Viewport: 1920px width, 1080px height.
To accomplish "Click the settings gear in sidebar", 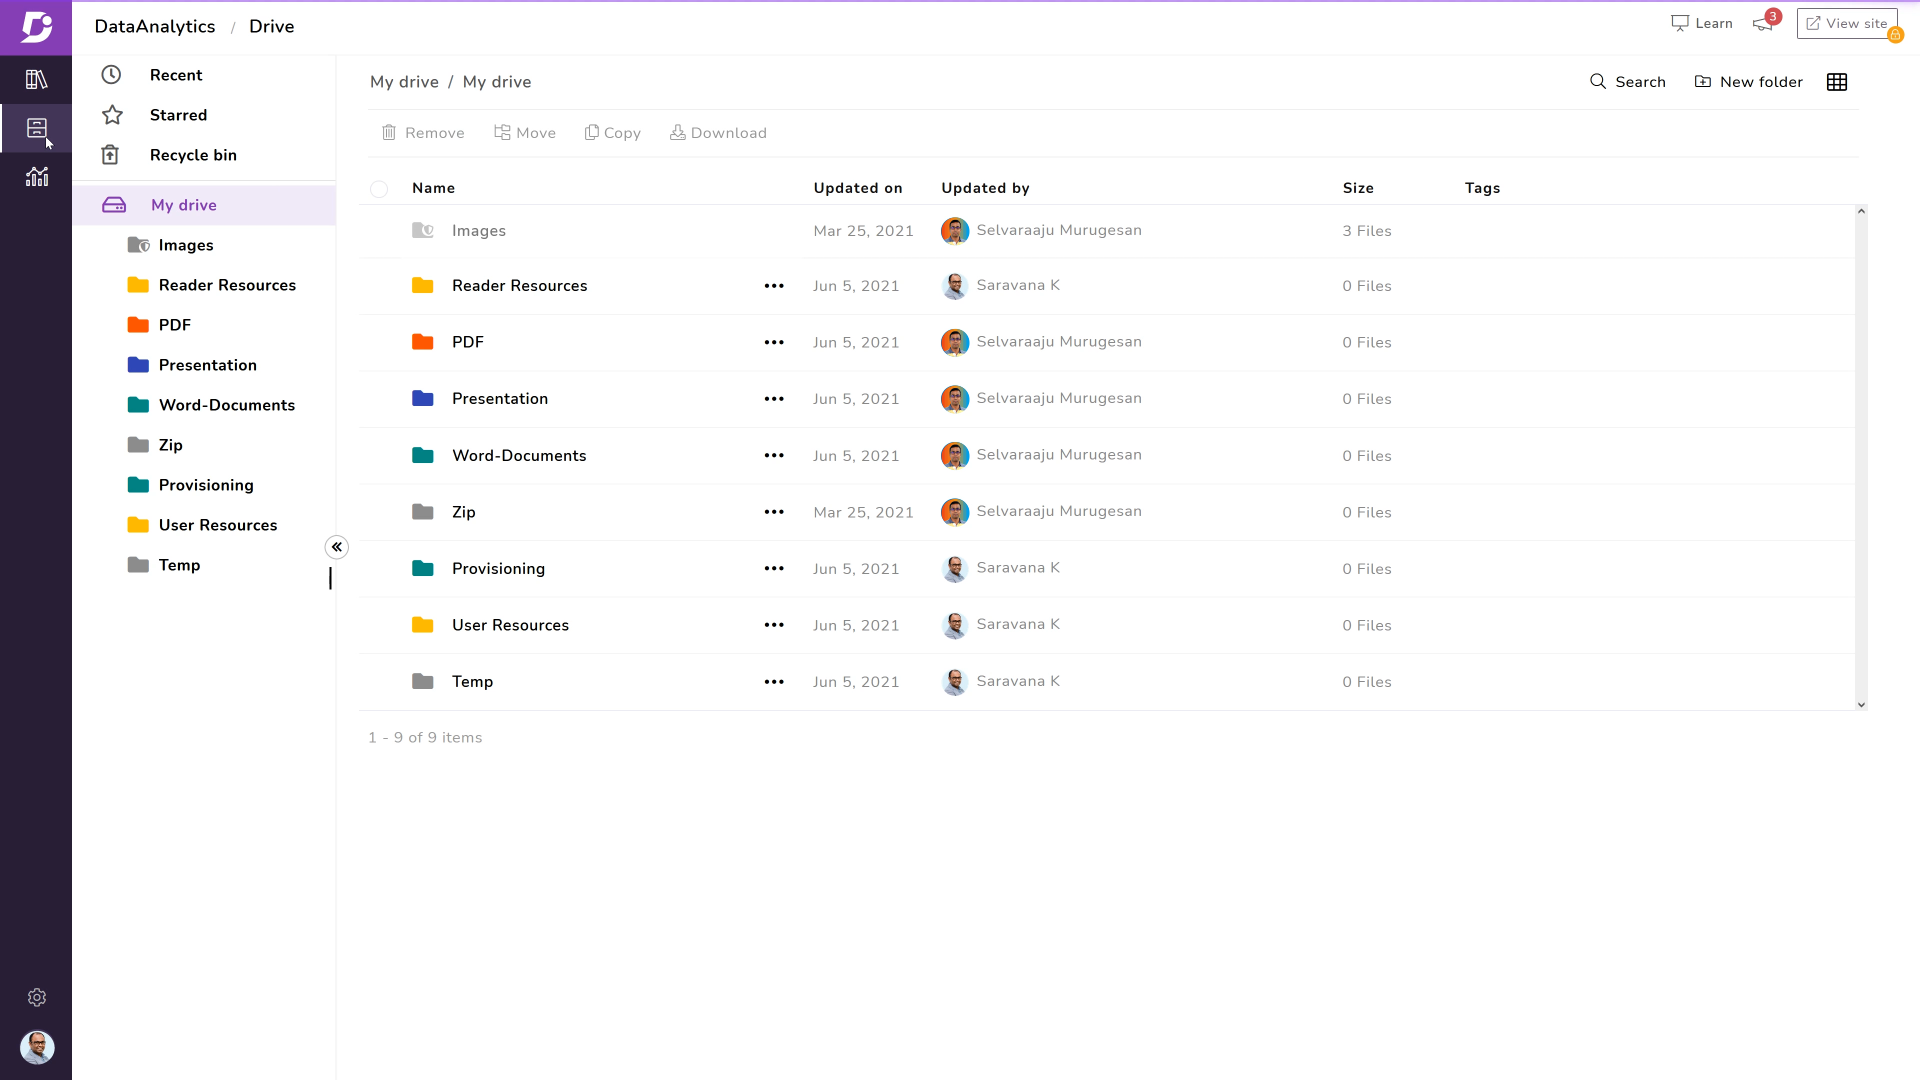I will tap(37, 997).
